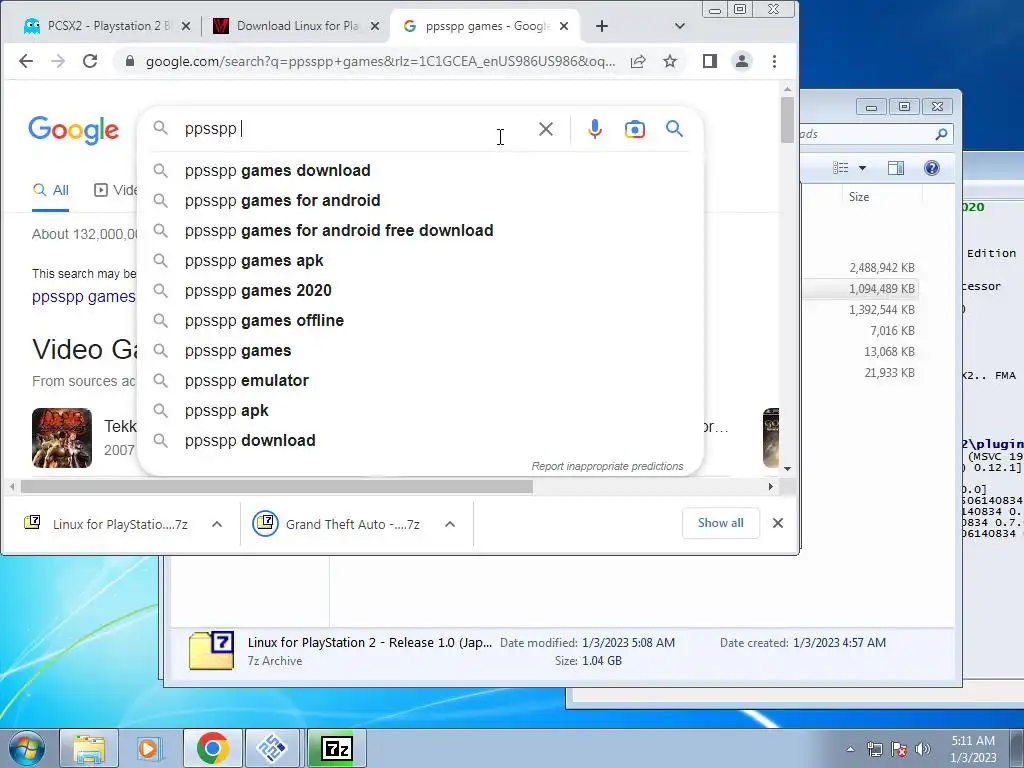This screenshot has height=768, width=1024.
Task: Click Explorer search magnifier icon
Action: (x=941, y=134)
